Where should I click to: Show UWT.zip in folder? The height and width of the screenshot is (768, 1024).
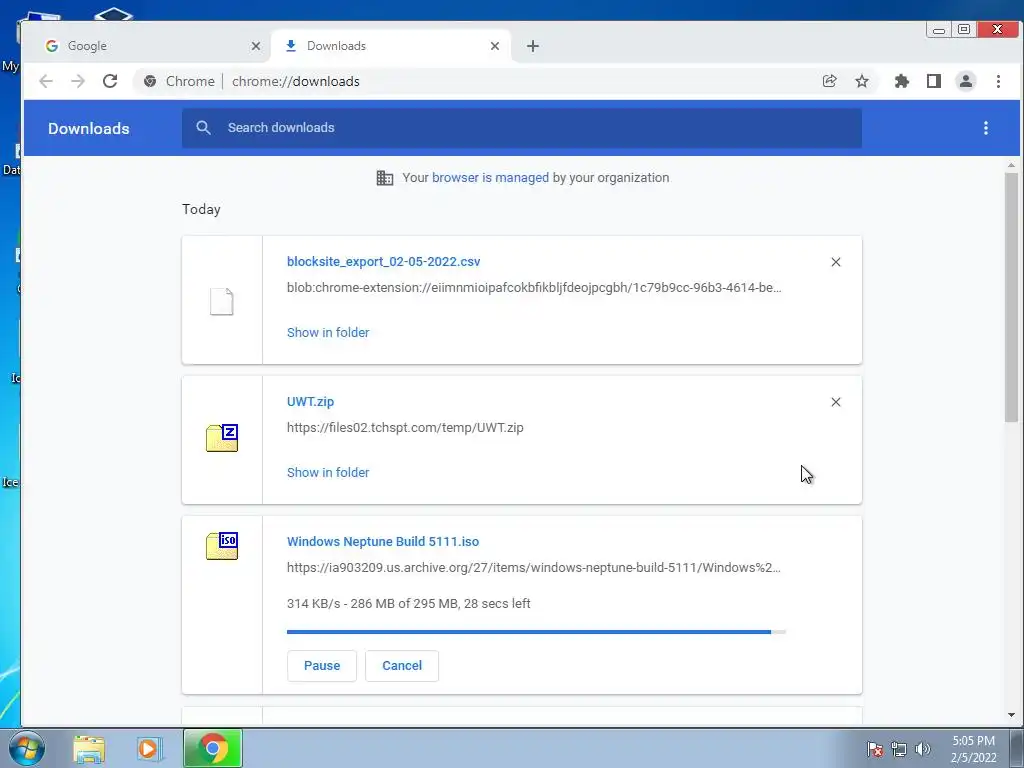click(x=328, y=472)
